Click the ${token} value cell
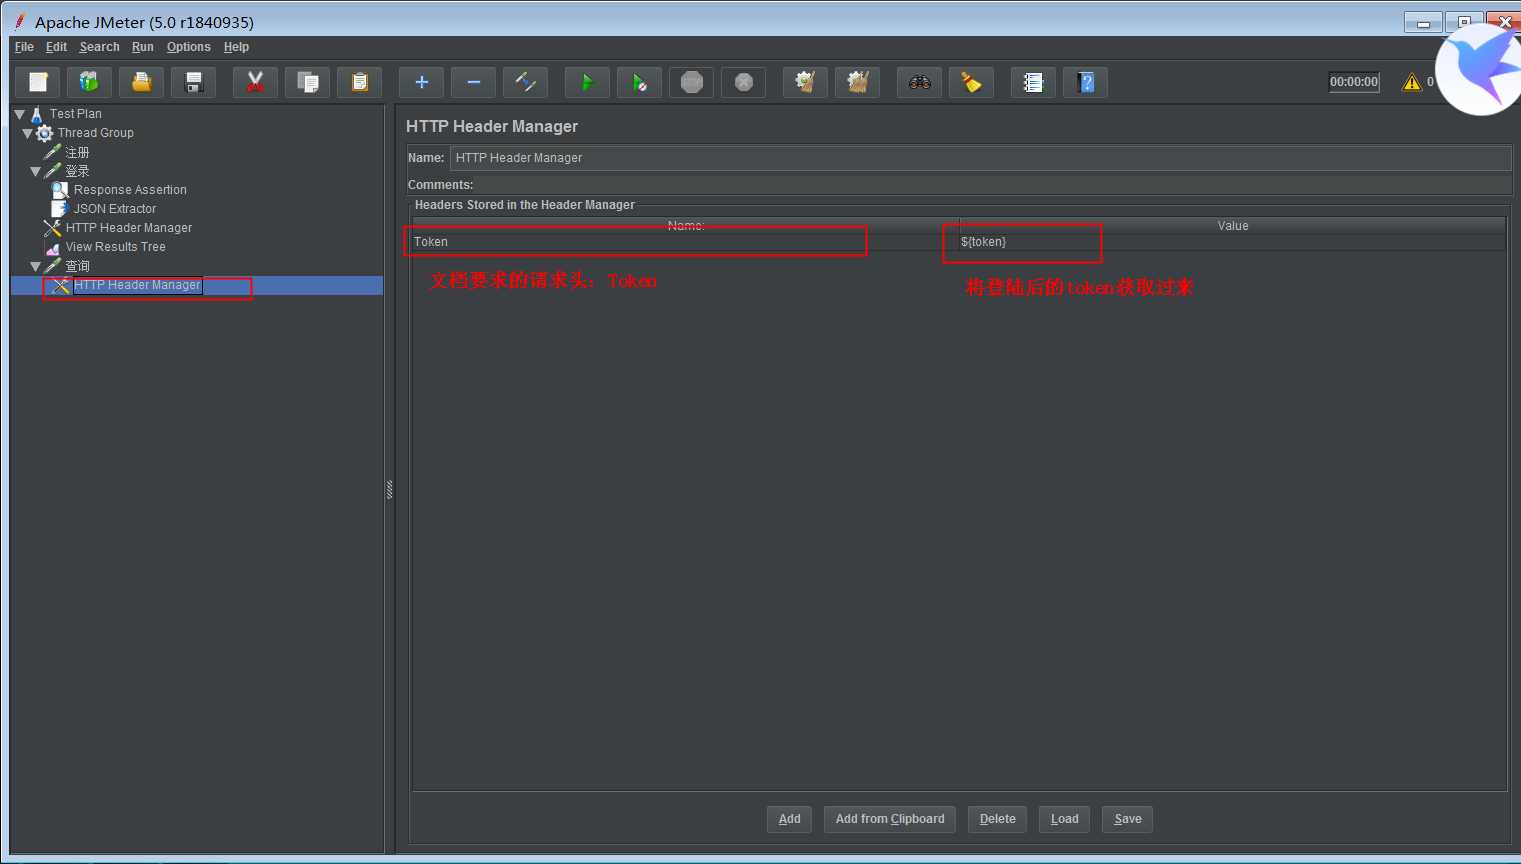 pos(1232,242)
